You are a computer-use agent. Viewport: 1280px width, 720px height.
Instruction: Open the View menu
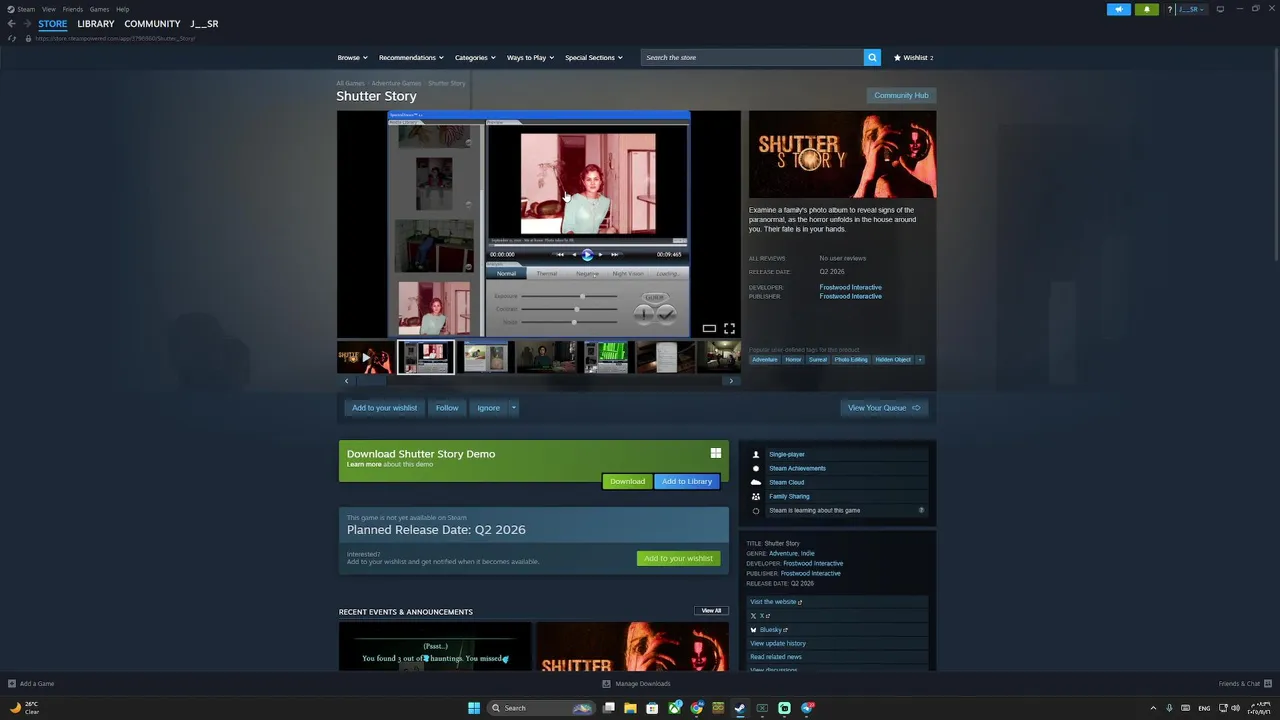click(x=48, y=9)
